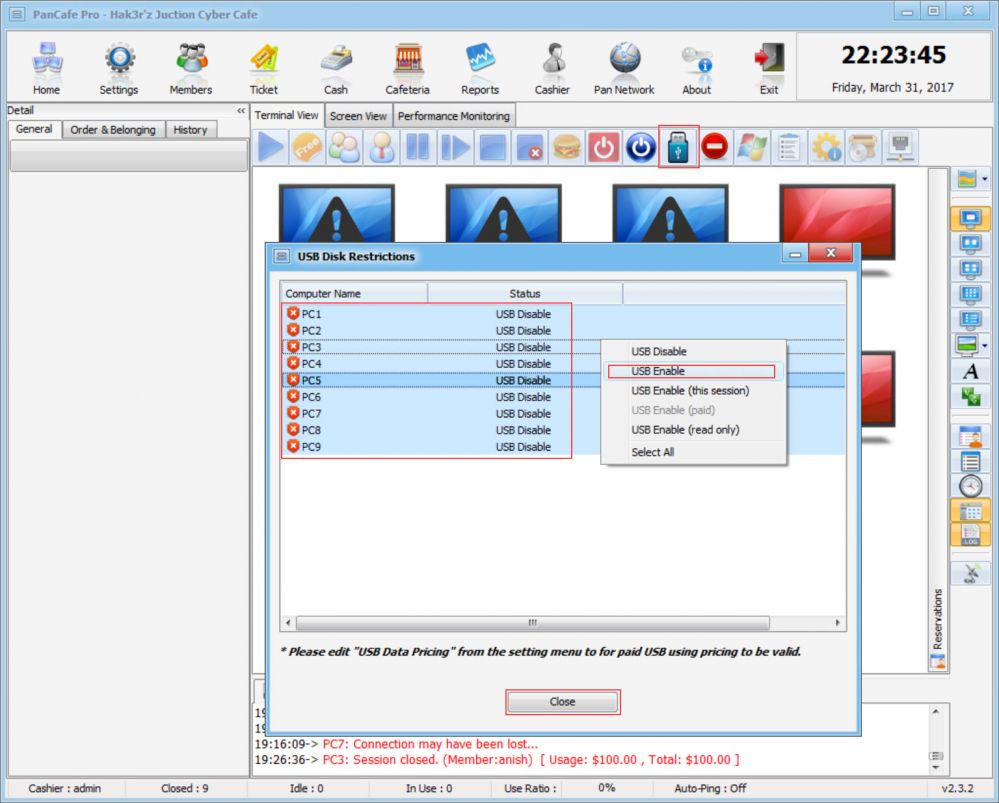
Task: Select the PC9 row in USB list
Action: pos(441,447)
